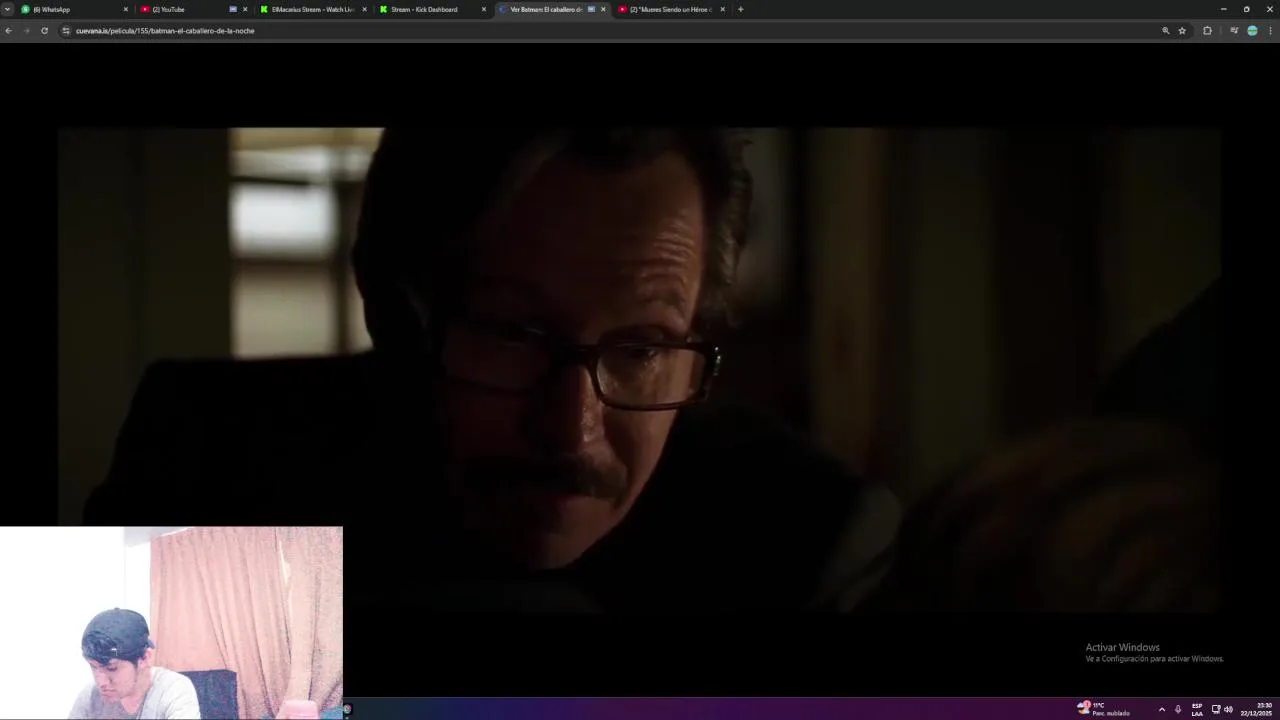This screenshot has height=720, width=1280.
Task: Open the network icon in system tray
Action: (1216, 709)
